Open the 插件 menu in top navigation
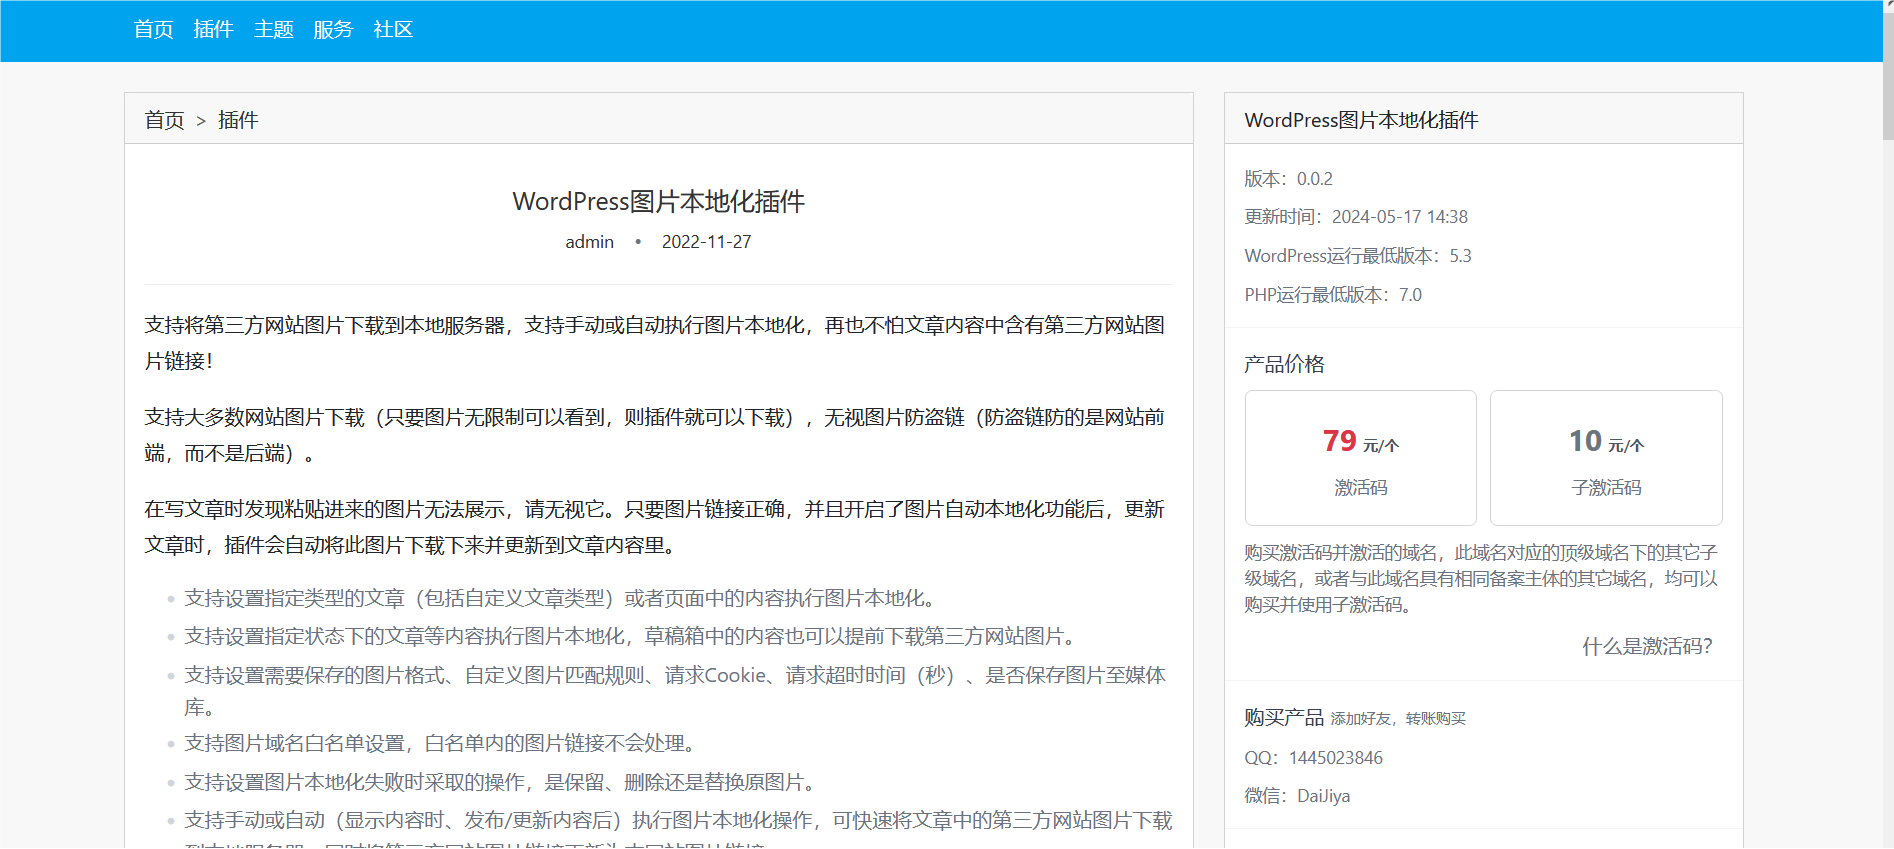 pos(214,30)
